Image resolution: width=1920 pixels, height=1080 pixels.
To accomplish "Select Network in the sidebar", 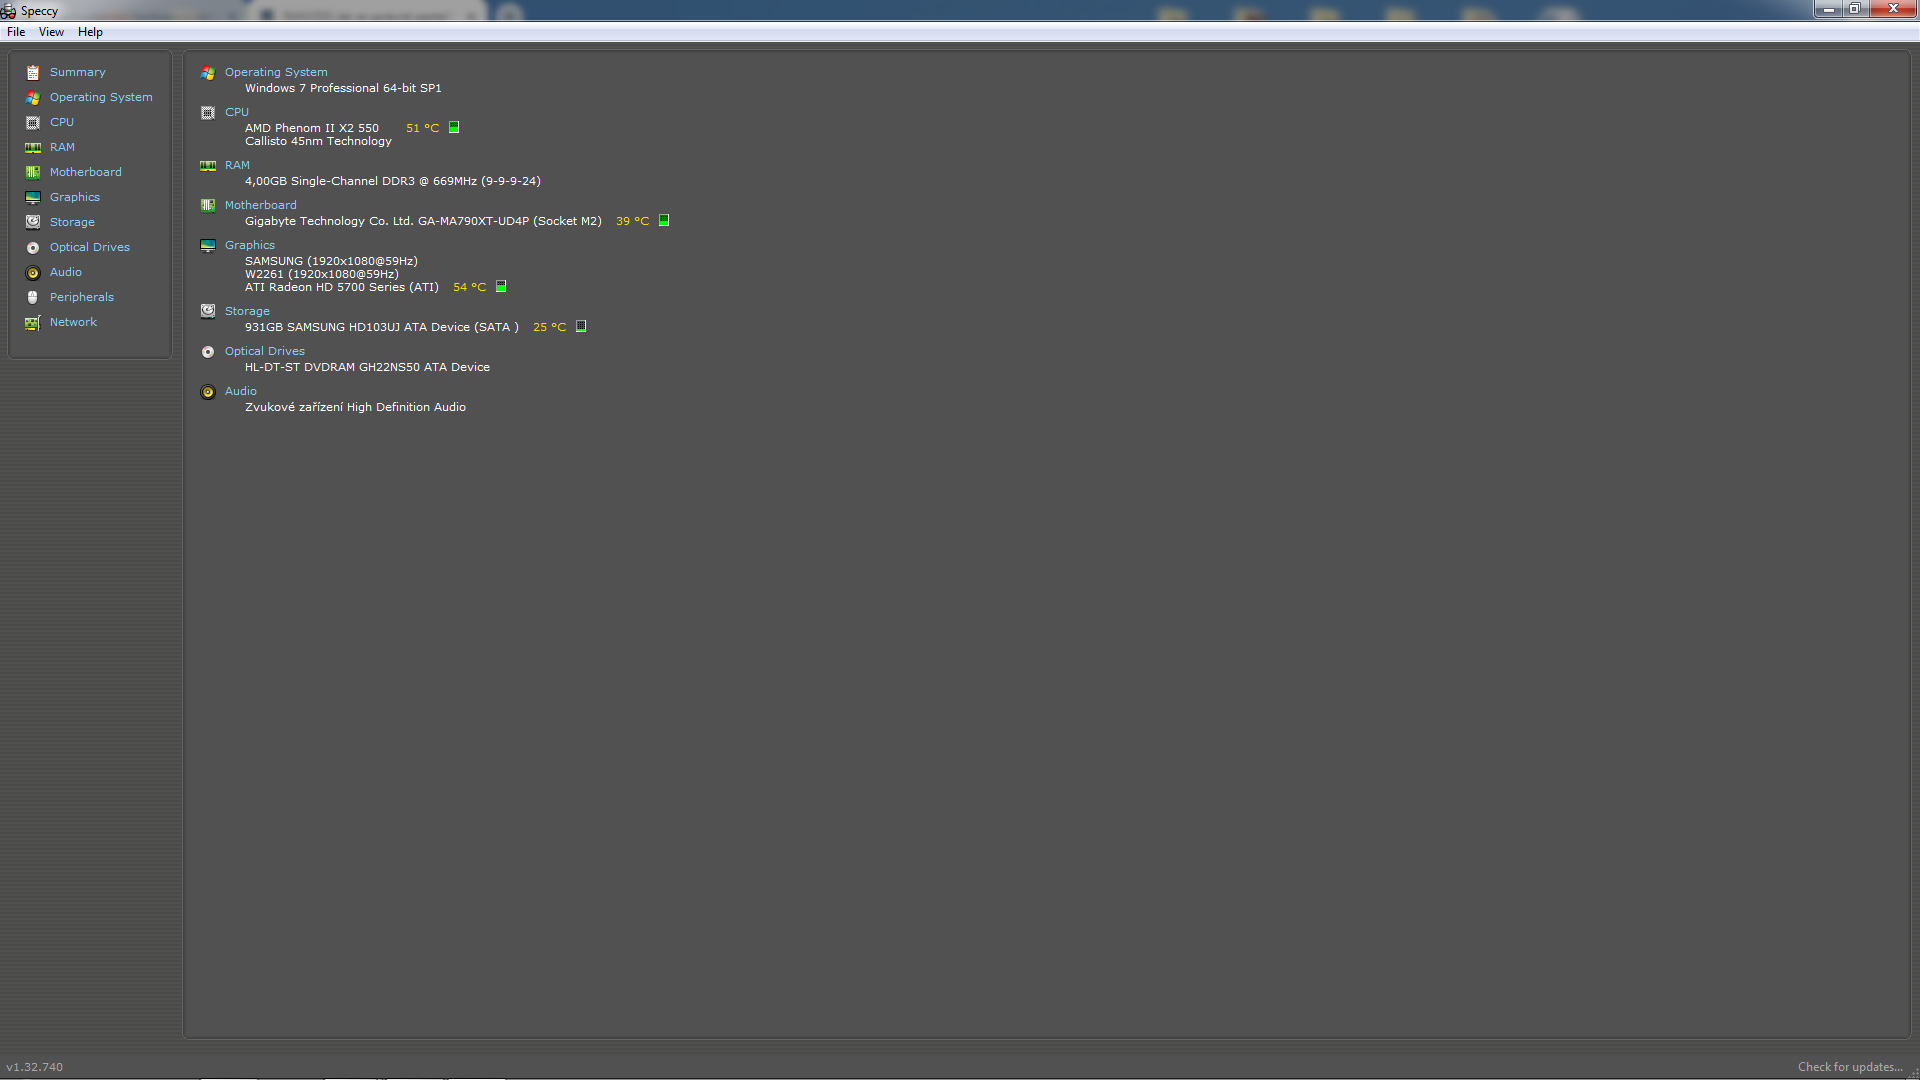I will [x=73, y=322].
